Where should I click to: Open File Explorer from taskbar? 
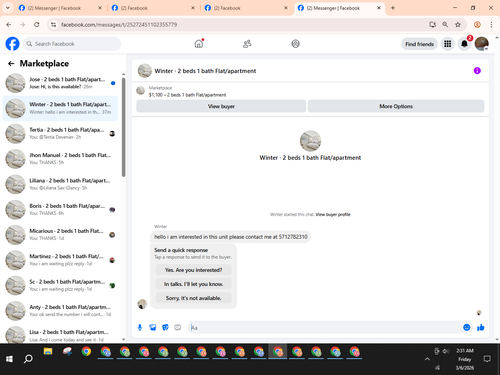tap(48, 352)
